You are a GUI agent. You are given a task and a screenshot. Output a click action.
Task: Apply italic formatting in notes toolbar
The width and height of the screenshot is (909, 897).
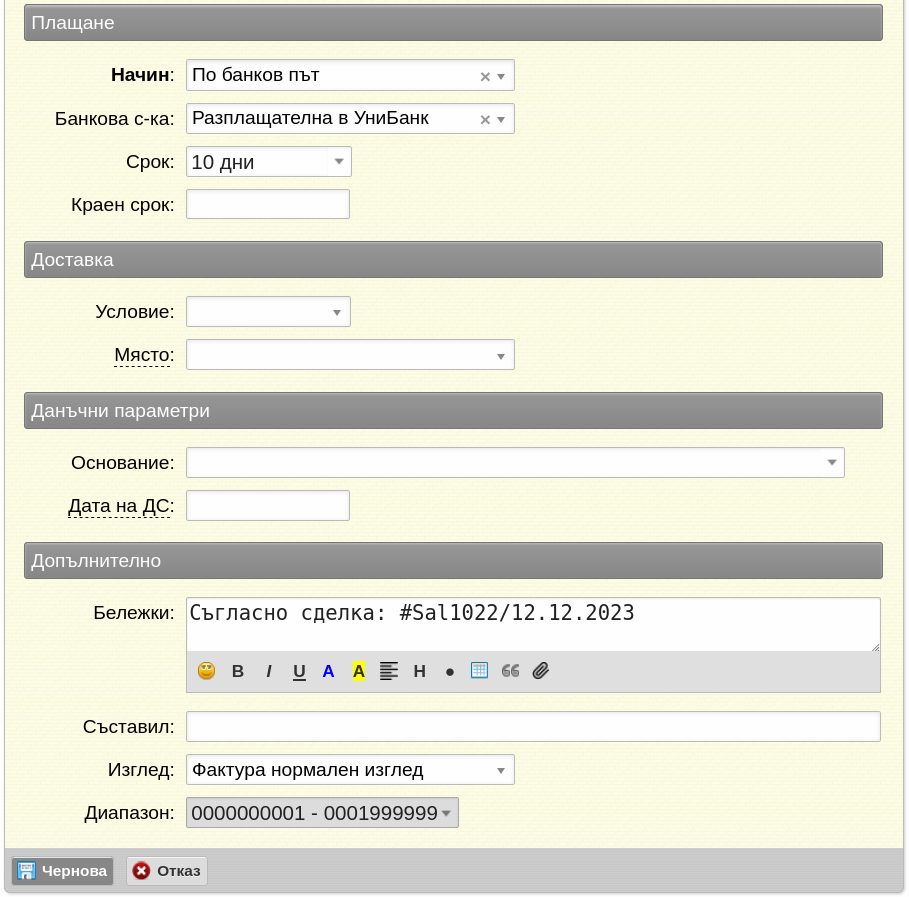point(269,671)
